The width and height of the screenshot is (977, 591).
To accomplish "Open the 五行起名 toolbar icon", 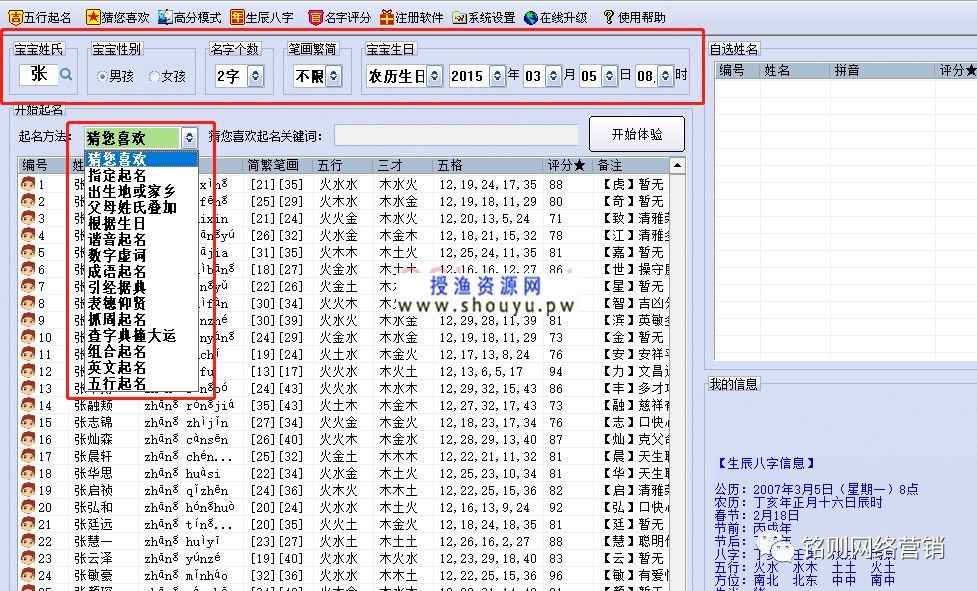I will click(16, 17).
